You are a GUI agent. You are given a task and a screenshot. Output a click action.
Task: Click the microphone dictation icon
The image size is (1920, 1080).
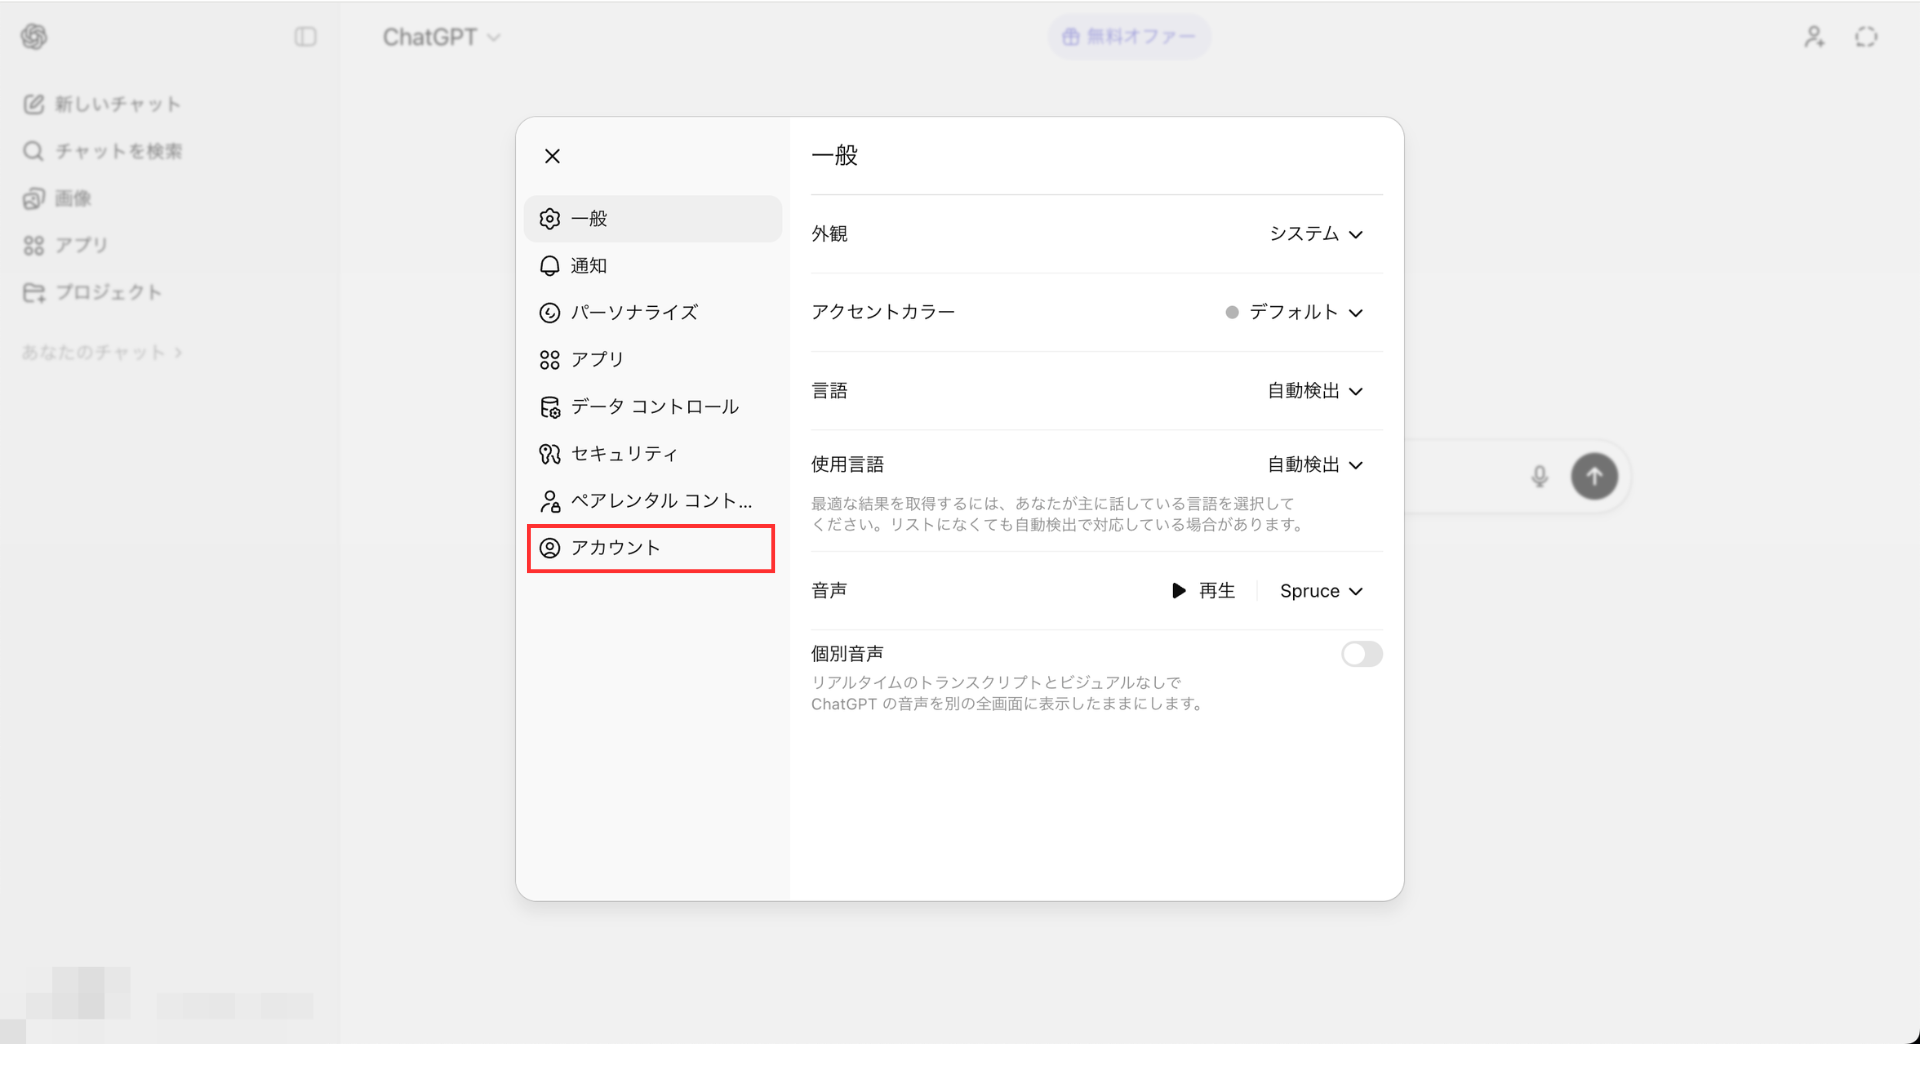tap(1540, 477)
